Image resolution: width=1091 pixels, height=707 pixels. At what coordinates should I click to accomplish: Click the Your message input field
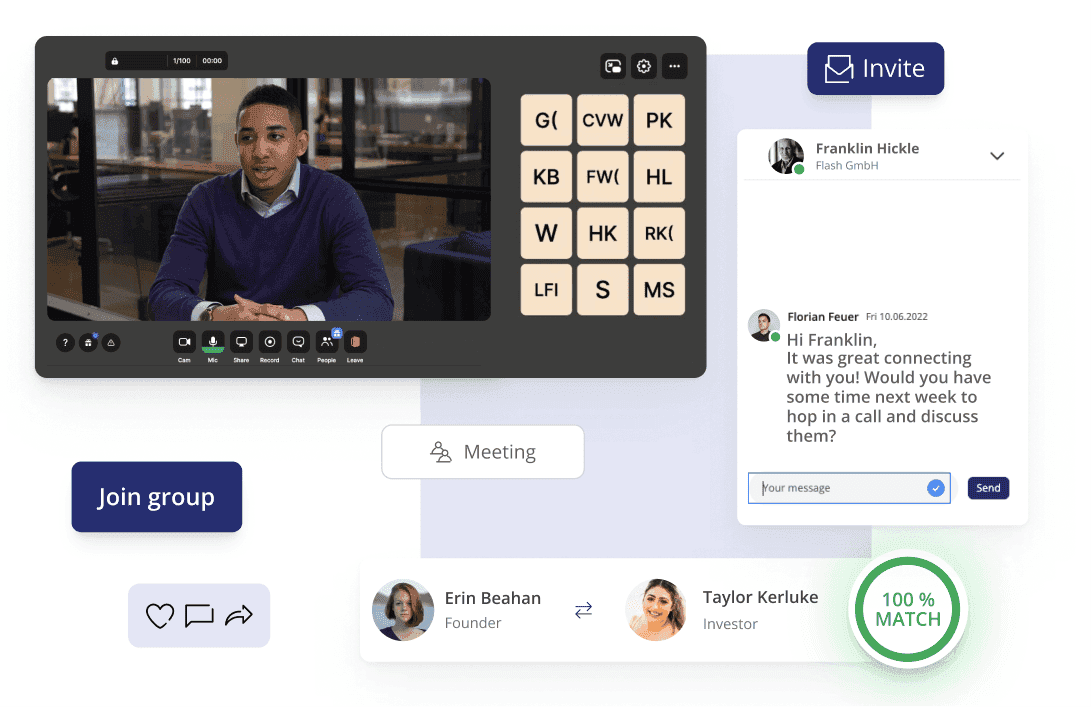coord(838,488)
